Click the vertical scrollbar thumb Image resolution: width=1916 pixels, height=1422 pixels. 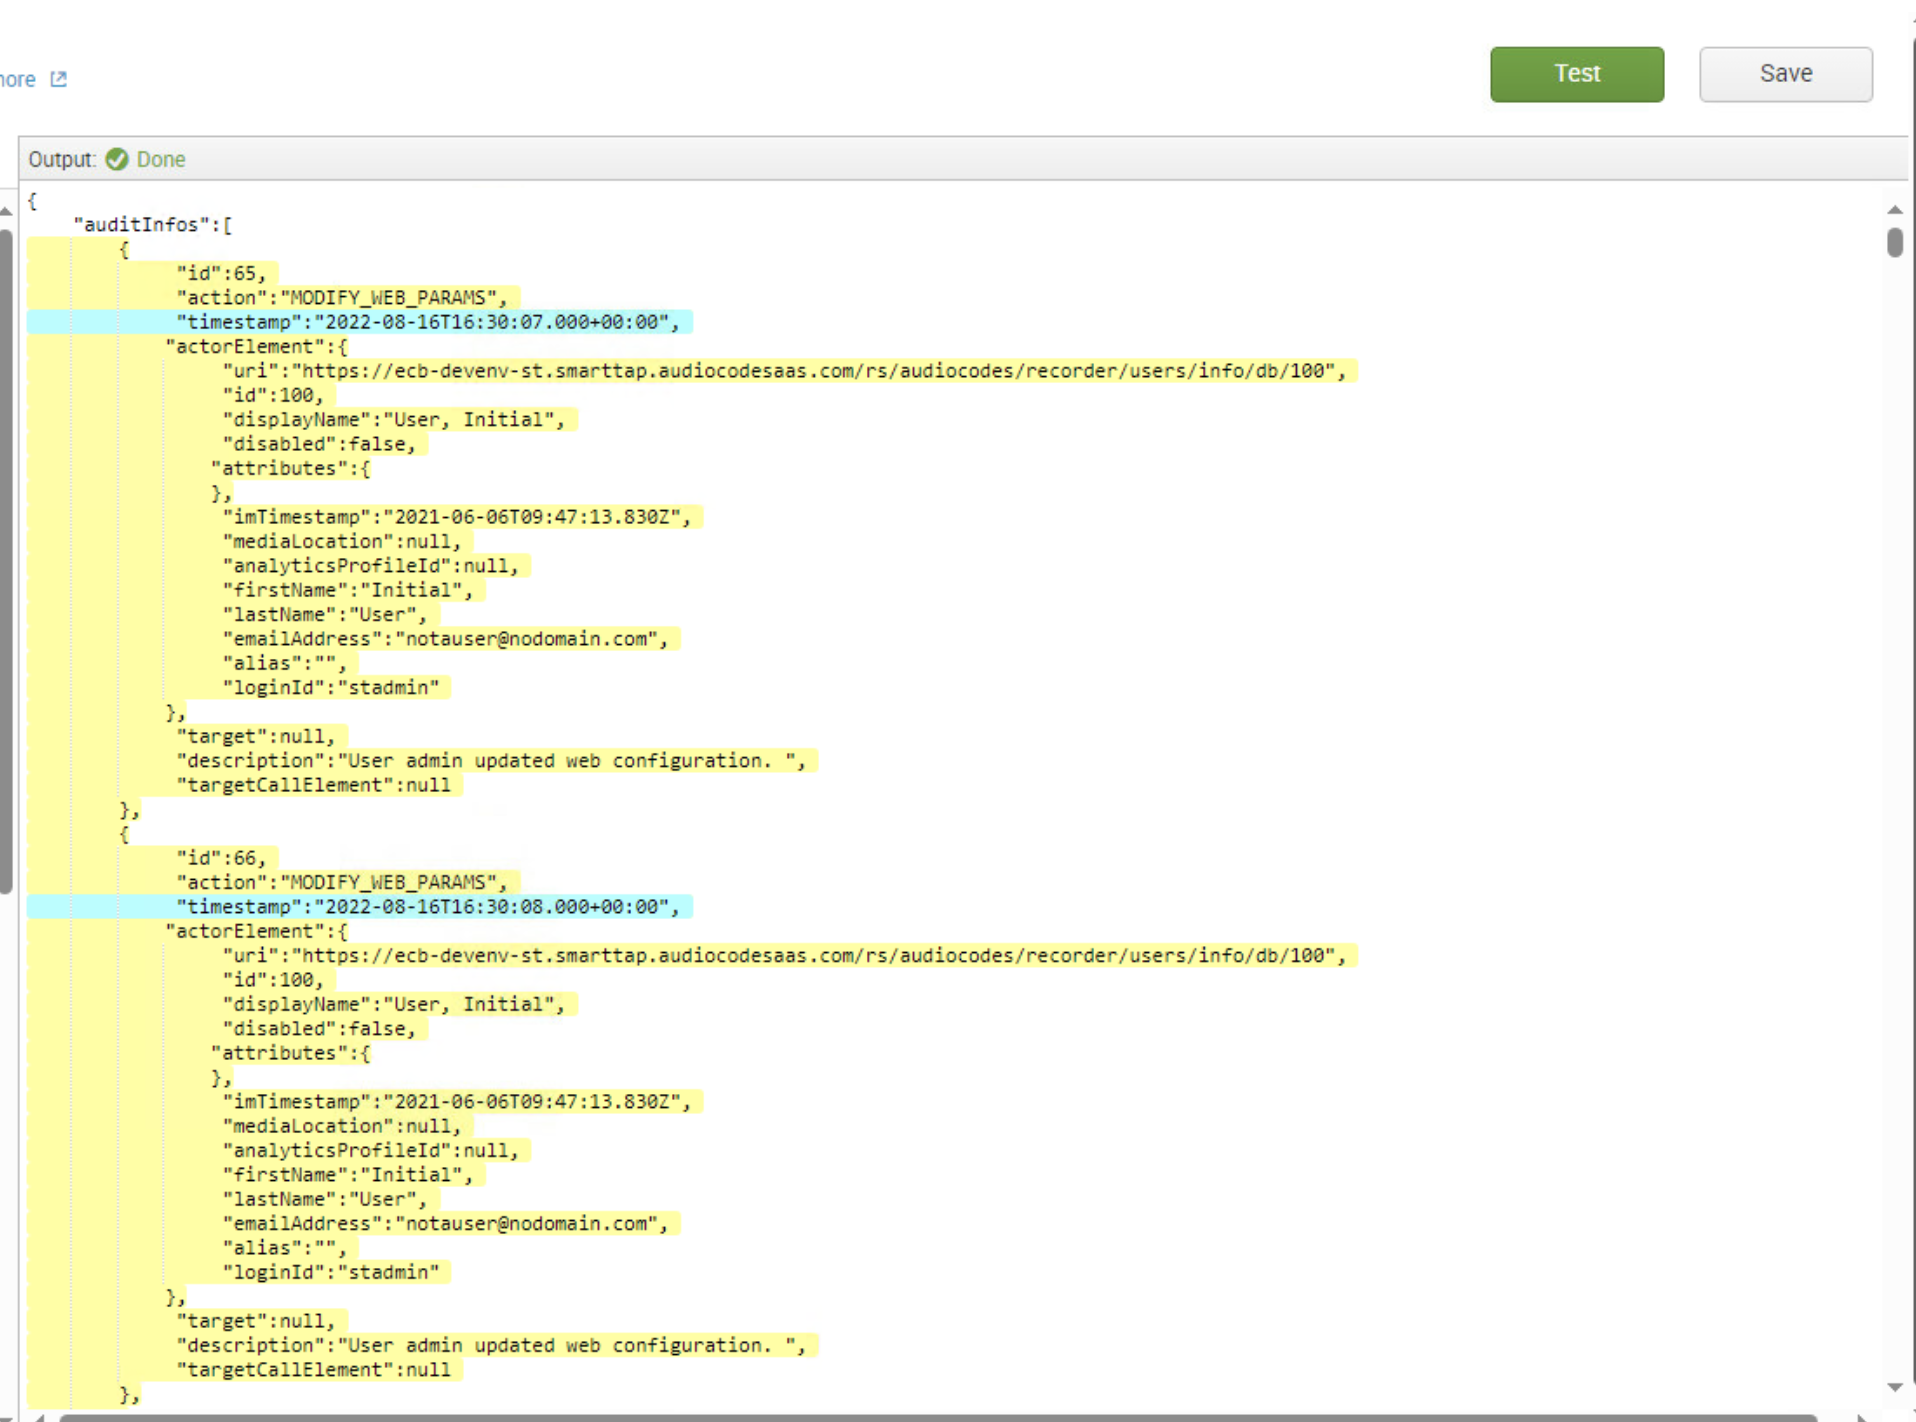pos(1895,243)
